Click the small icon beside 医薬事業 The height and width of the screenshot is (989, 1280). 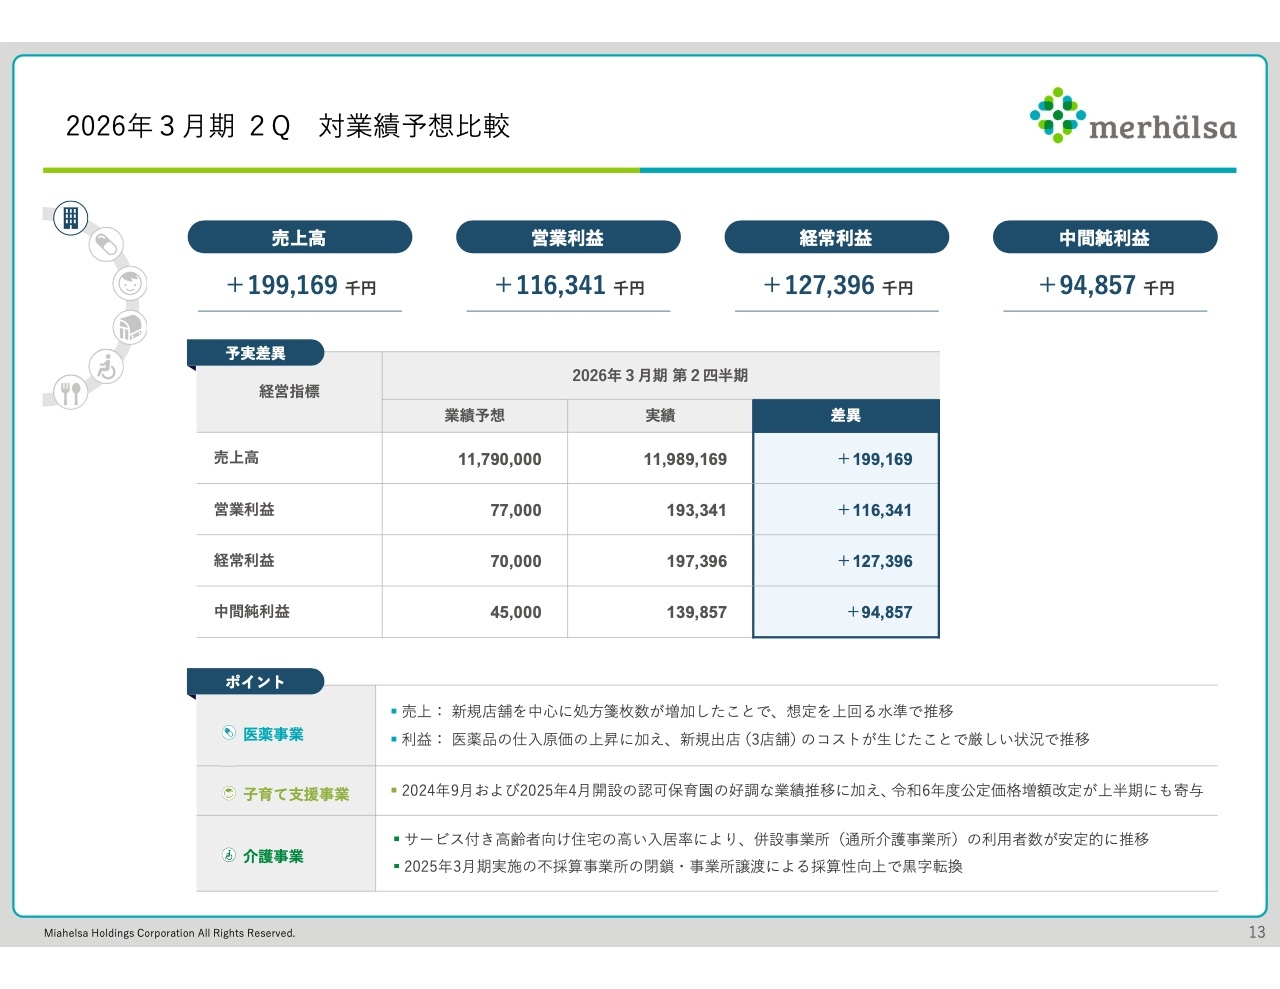point(229,733)
